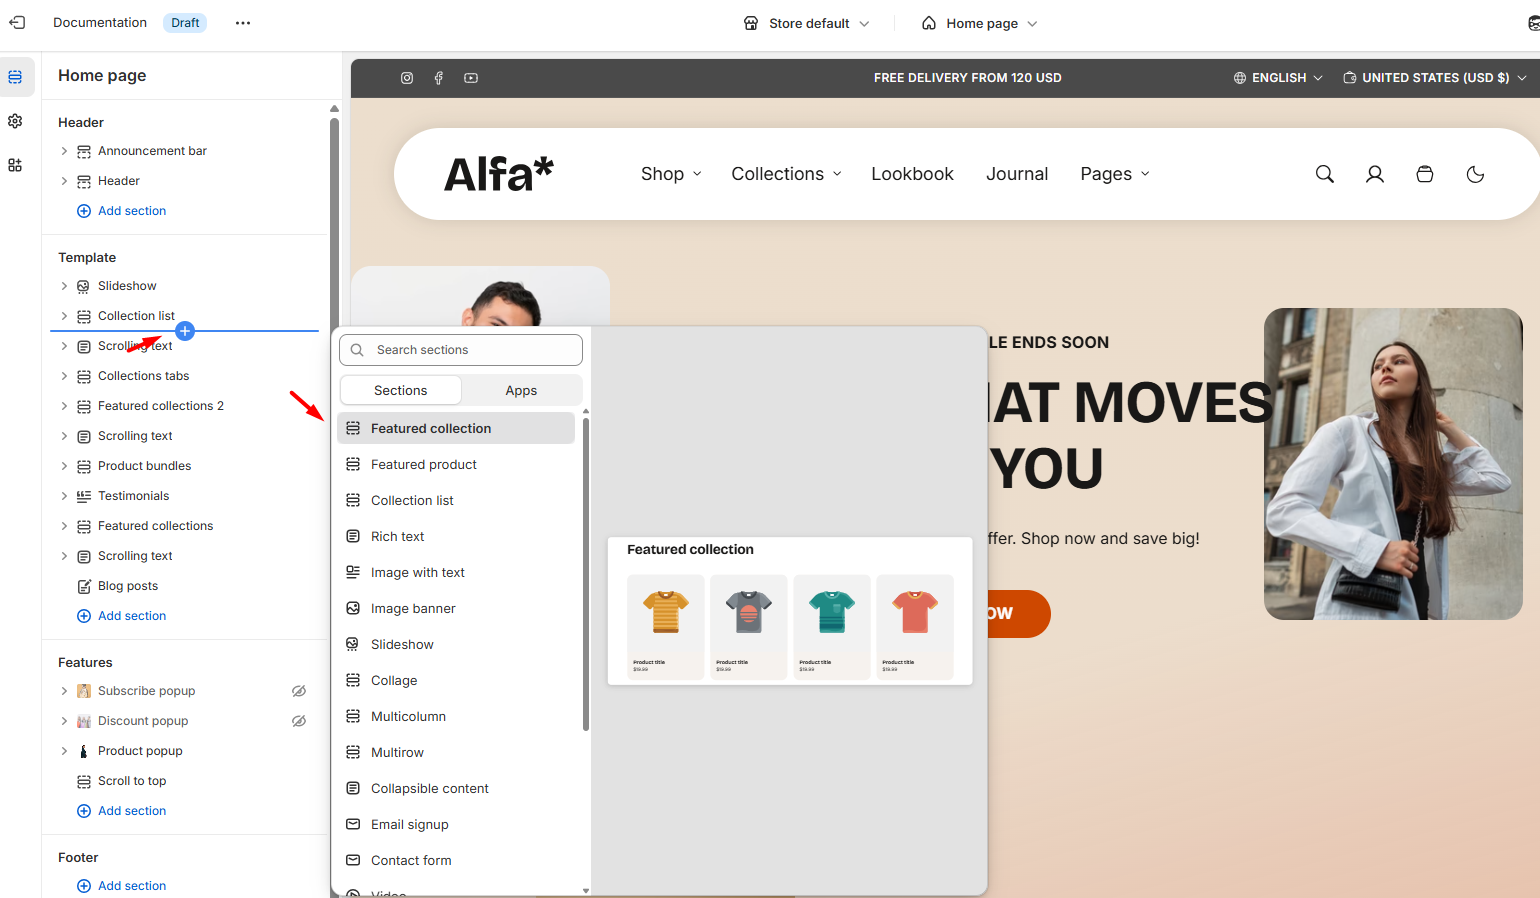Expand the Slideshow section
1540x898 pixels.
tap(64, 286)
